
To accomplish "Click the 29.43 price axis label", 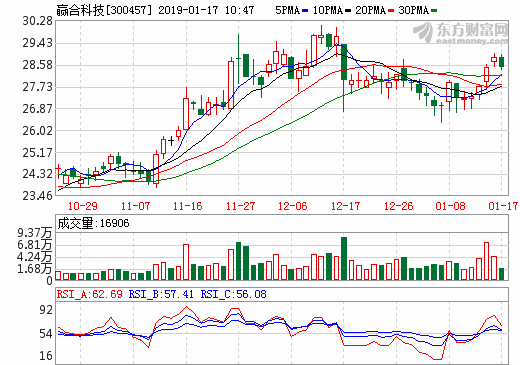I will [x=38, y=43].
